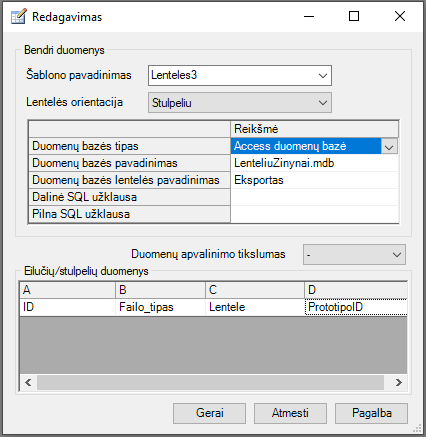Viewport: 426px width, 437px height.
Task: Select the Eksportas table name cell
Action: point(314,180)
